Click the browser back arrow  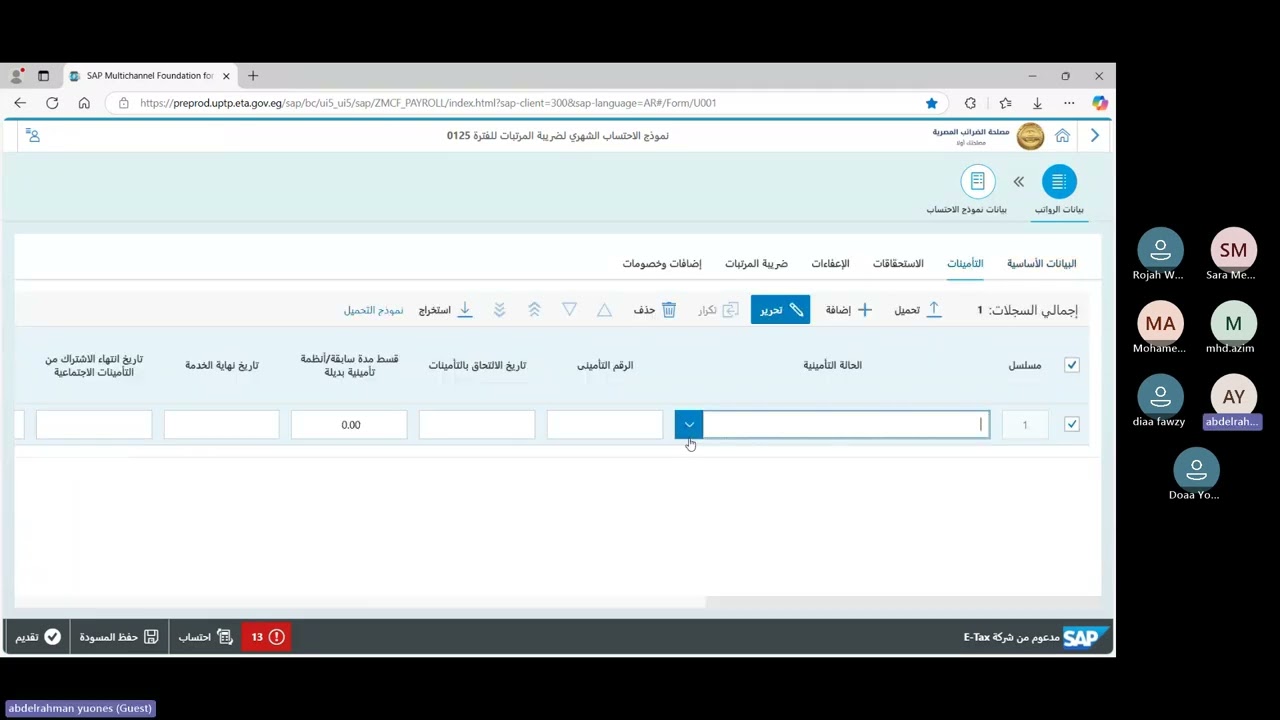(x=20, y=103)
